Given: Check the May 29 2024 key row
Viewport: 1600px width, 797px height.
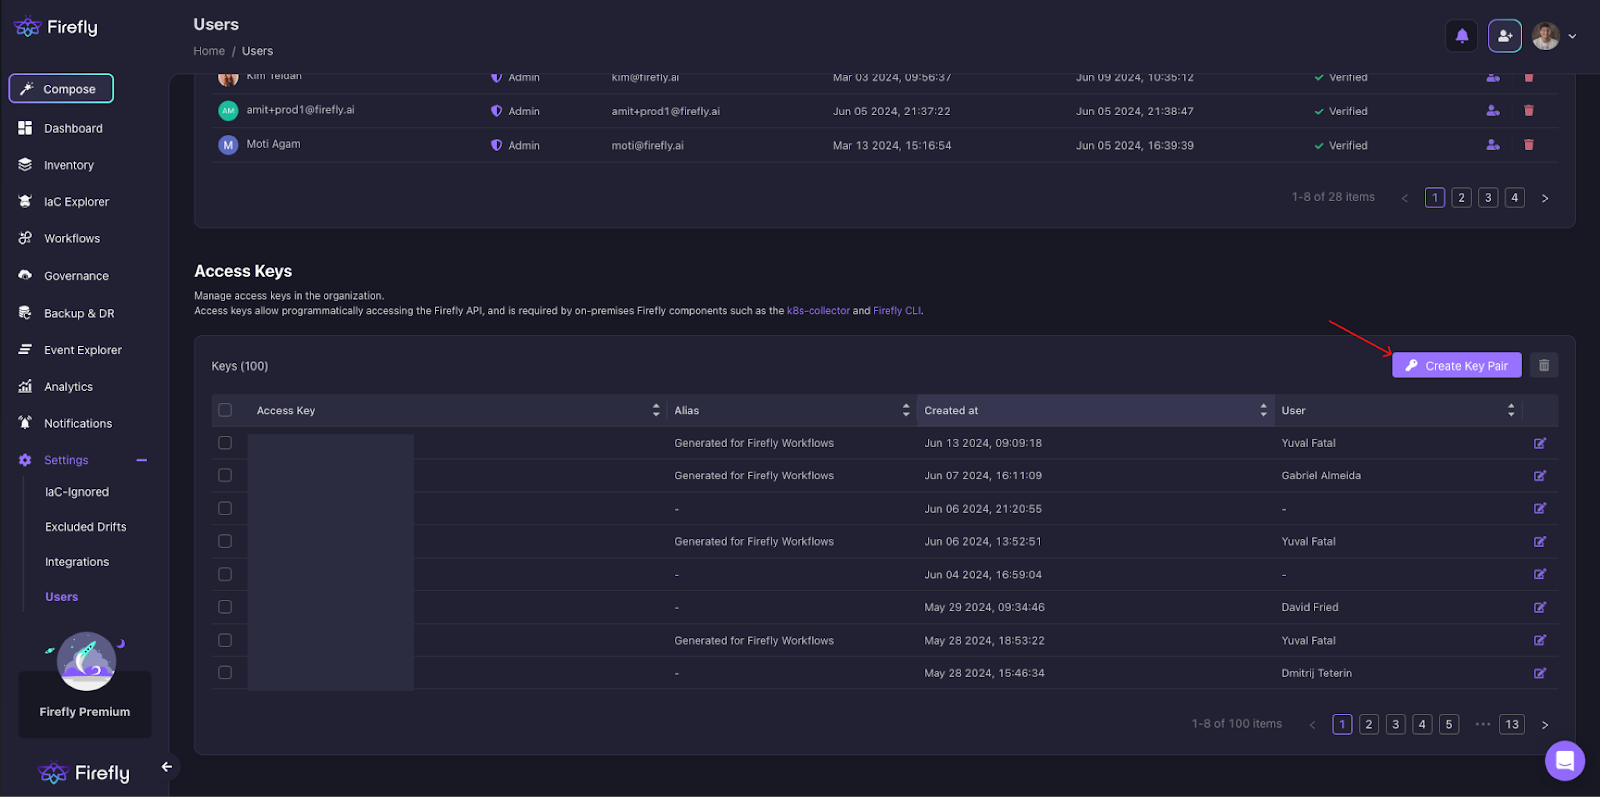Looking at the screenshot, I should pos(225,607).
